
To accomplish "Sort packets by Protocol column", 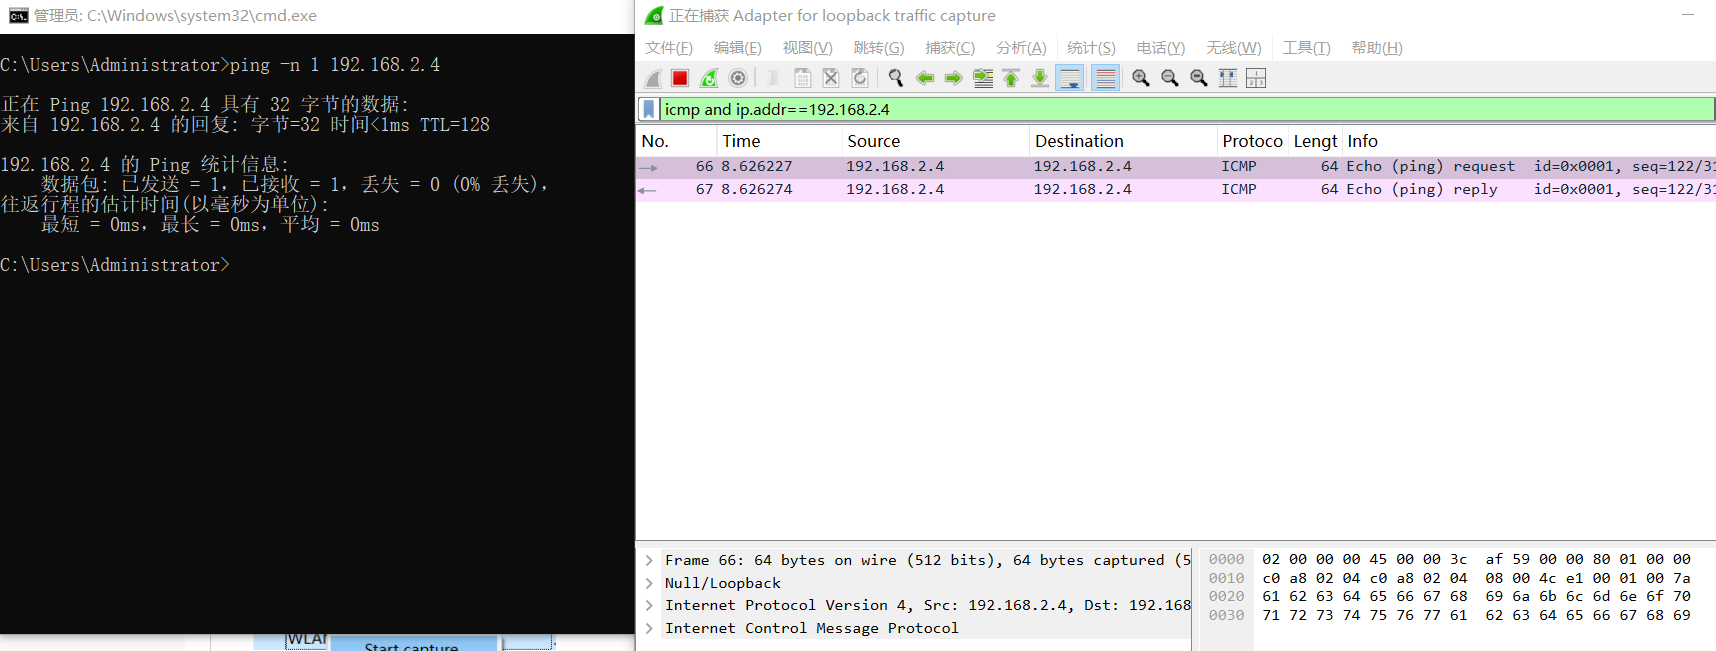I will coord(1252,141).
